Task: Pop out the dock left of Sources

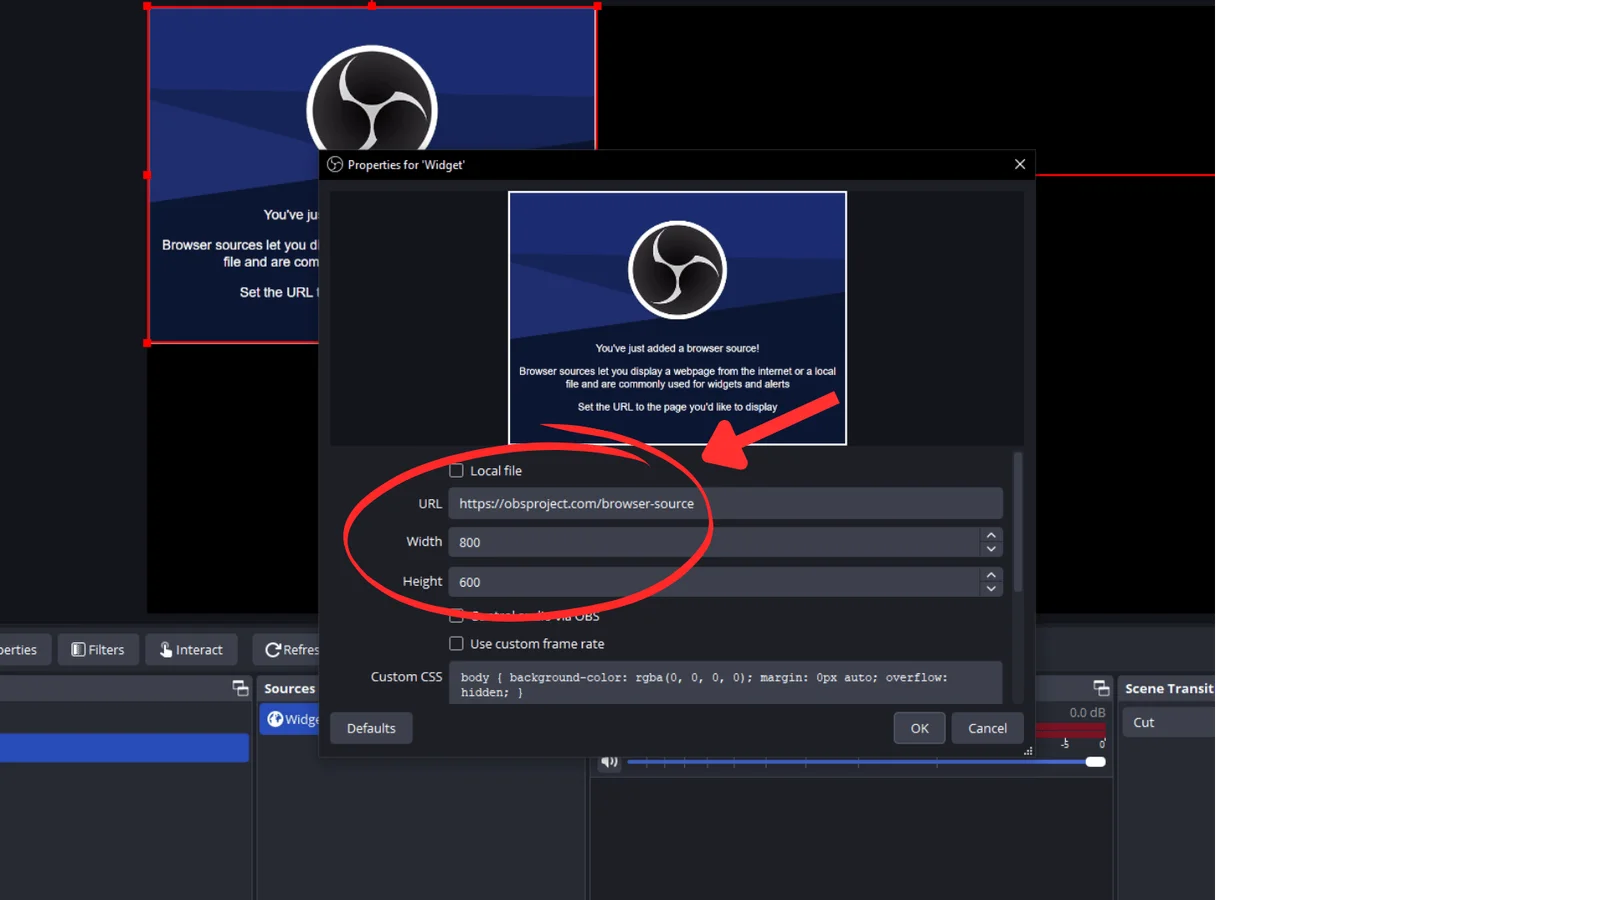Action: pyautogui.click(x=240, y=688)
